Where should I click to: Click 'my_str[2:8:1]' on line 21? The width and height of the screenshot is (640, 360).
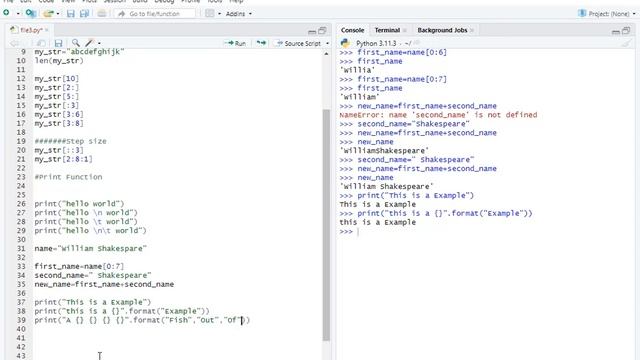coord(63,159)
